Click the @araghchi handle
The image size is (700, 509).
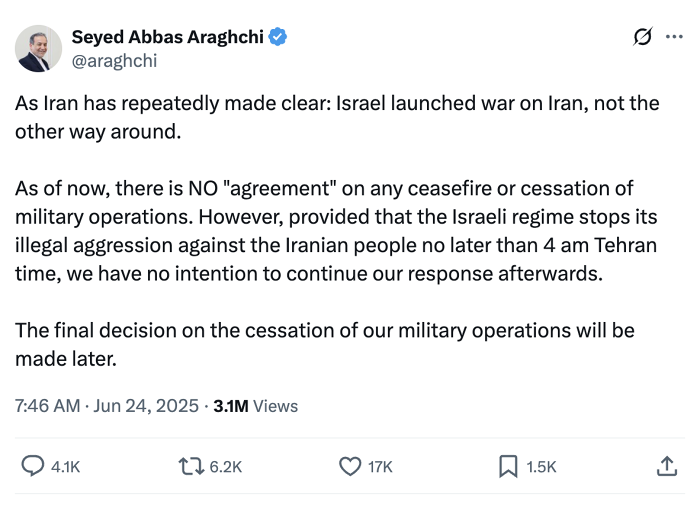[x=114, y=61]
